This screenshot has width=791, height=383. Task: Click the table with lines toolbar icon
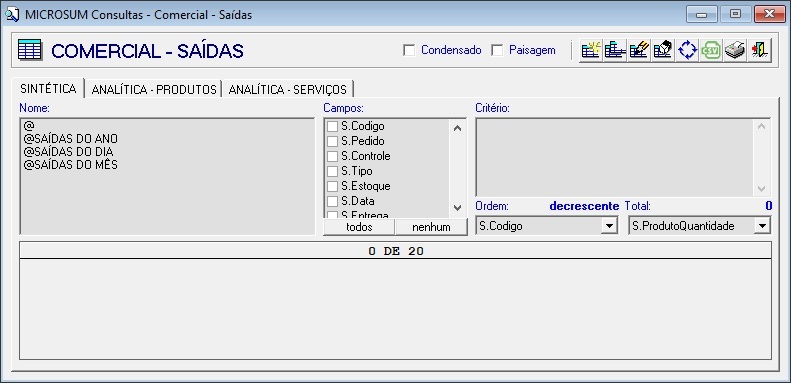615,50
